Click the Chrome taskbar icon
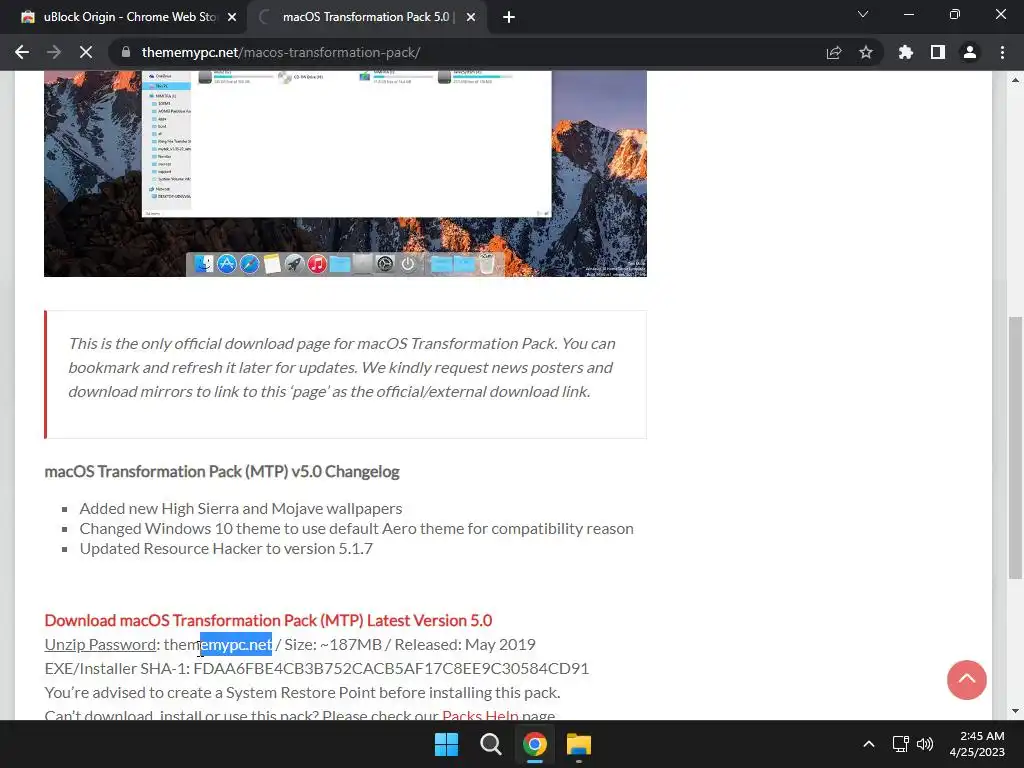1024x768 pixels. coord(535,744)
